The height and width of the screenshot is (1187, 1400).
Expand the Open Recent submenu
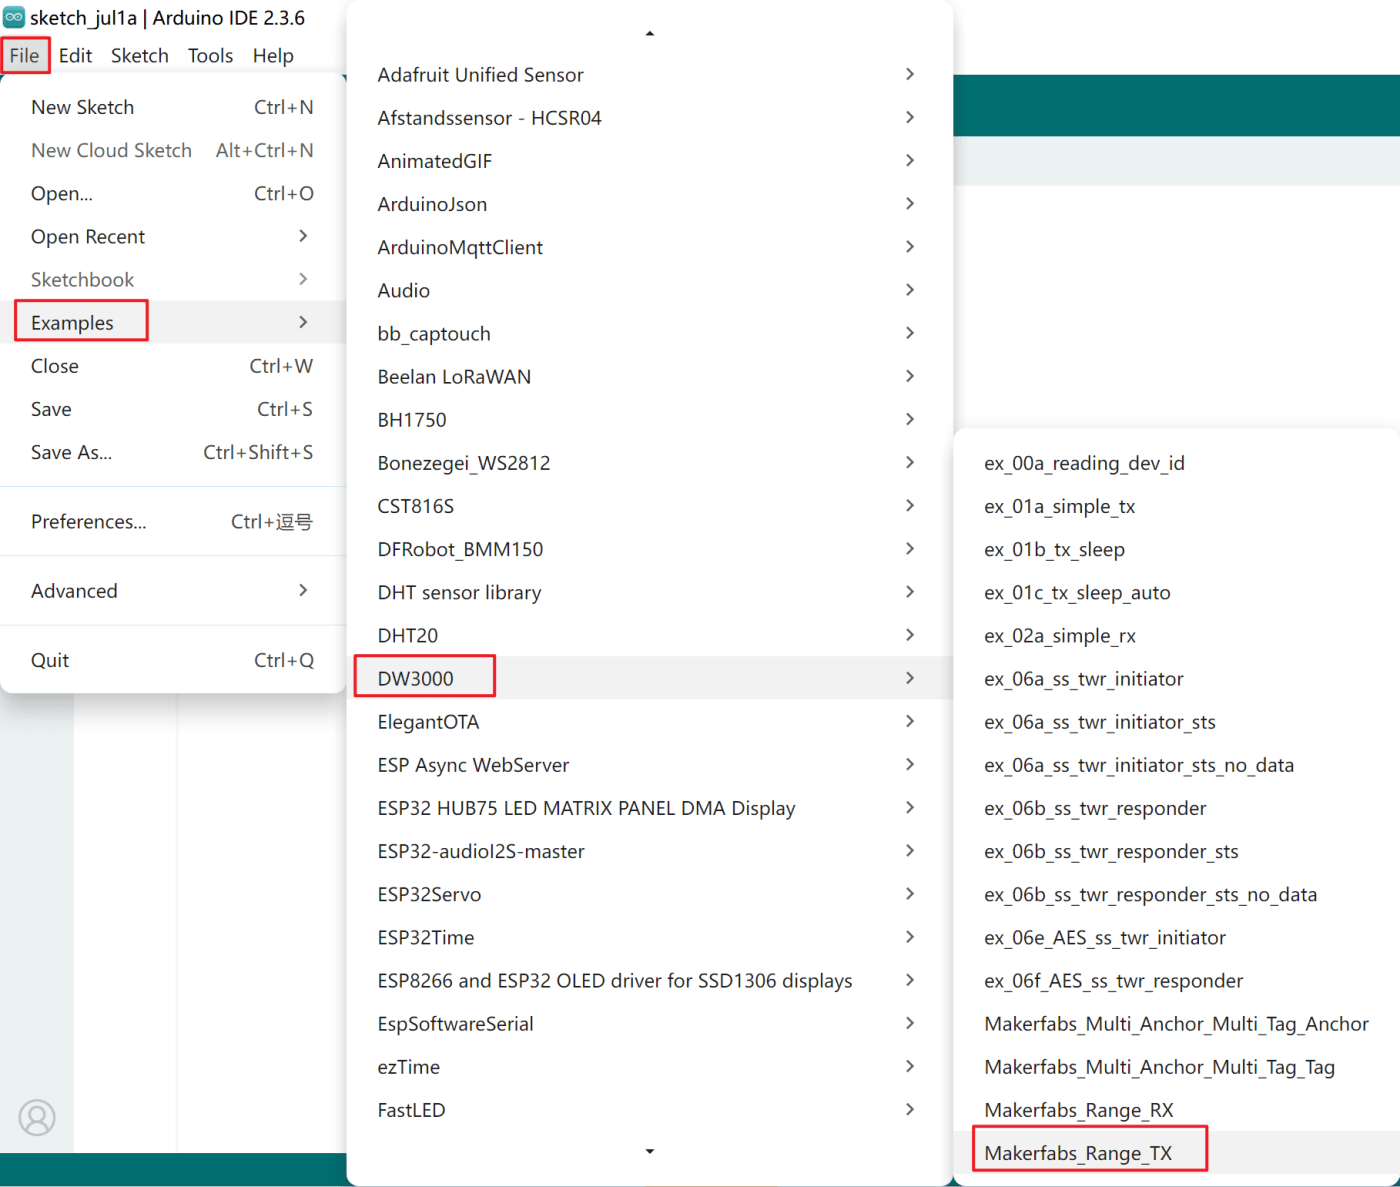coord(173,236)
